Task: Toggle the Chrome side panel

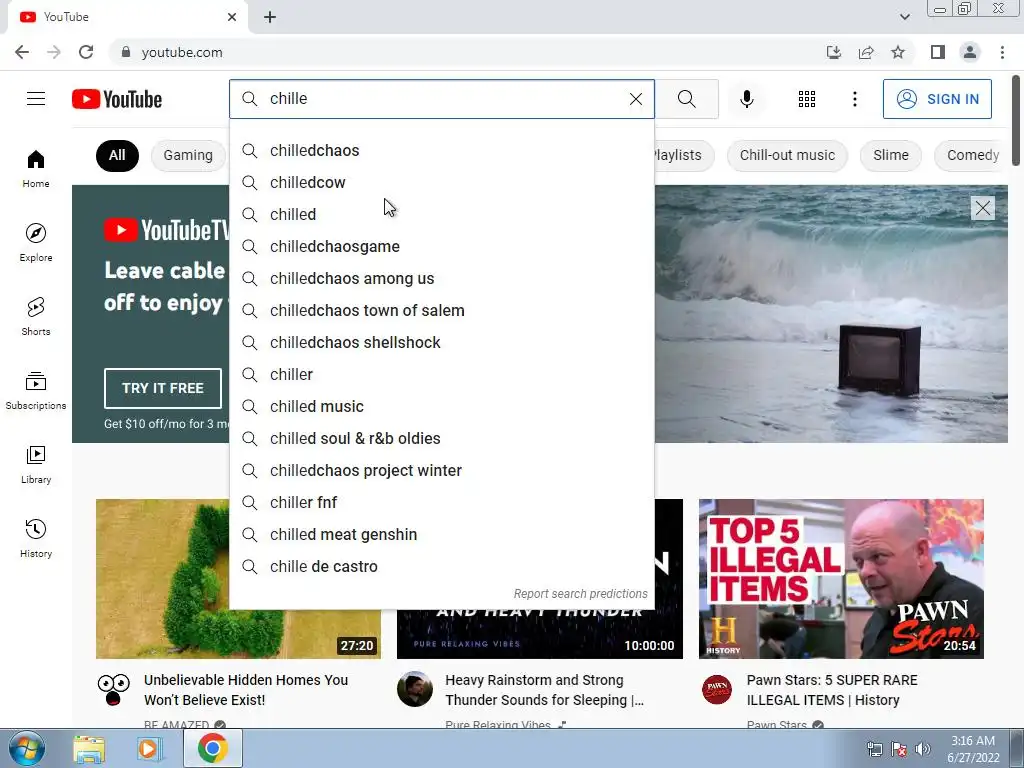Action: click(938, 52)
